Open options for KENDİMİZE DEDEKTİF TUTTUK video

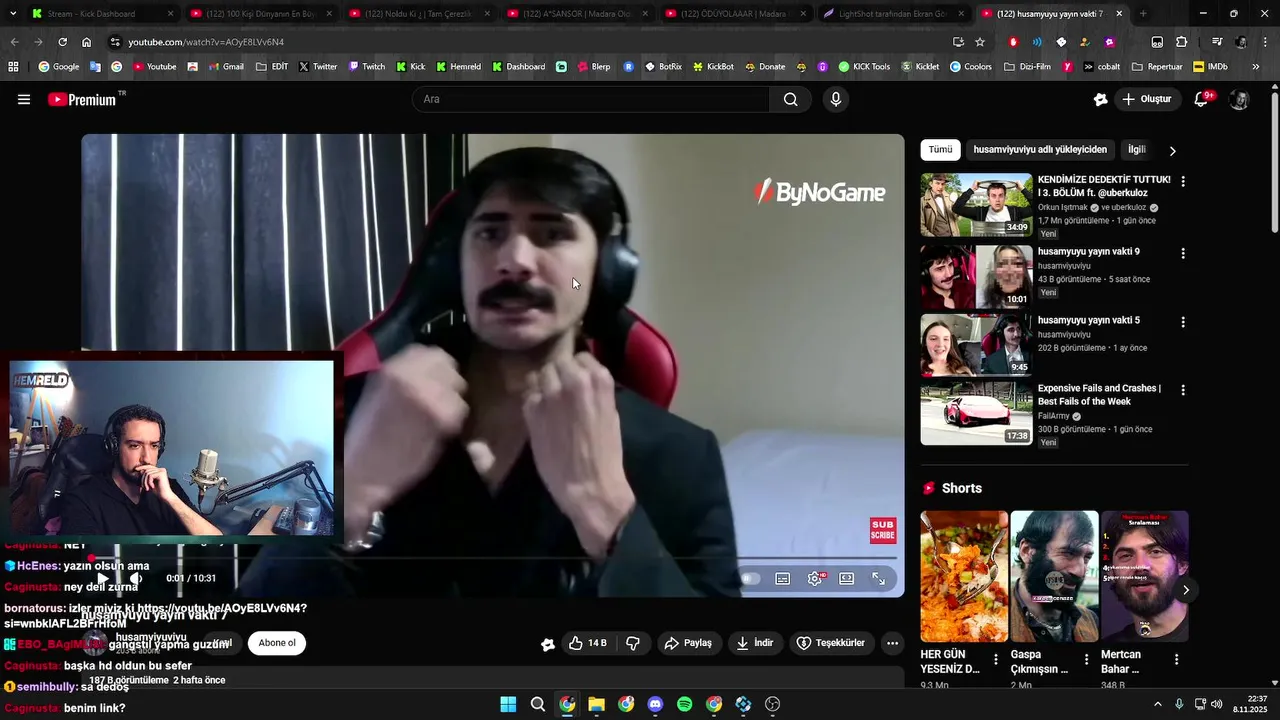[1183, 181]
